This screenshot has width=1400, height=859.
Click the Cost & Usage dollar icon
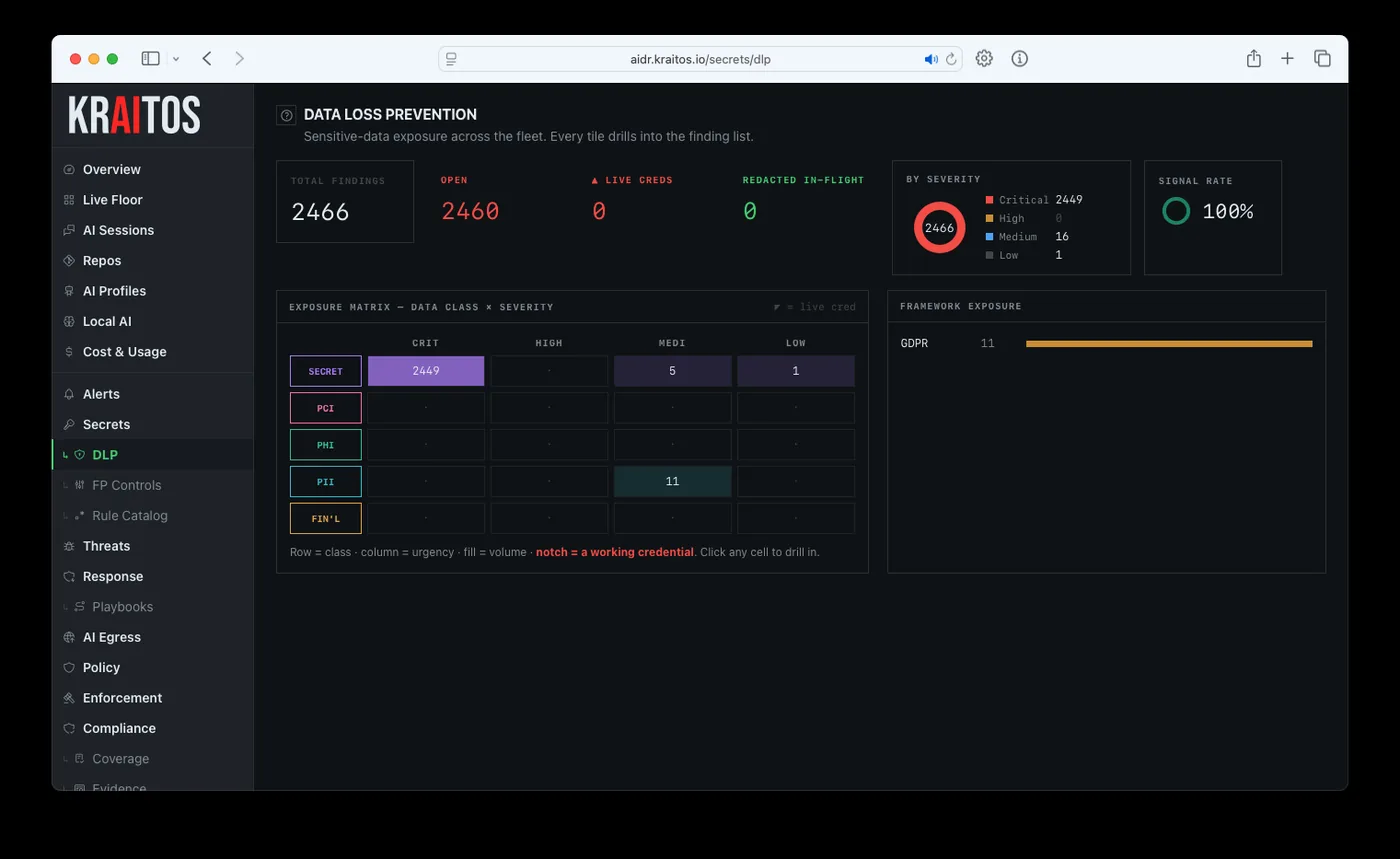tap(69, 352)
